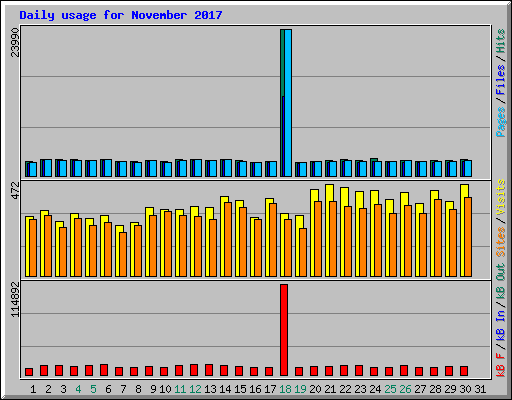This screenshot has height=400, width=512.
Task: Click the red kB bar for day 6
Action: click(x=104, y=370)
